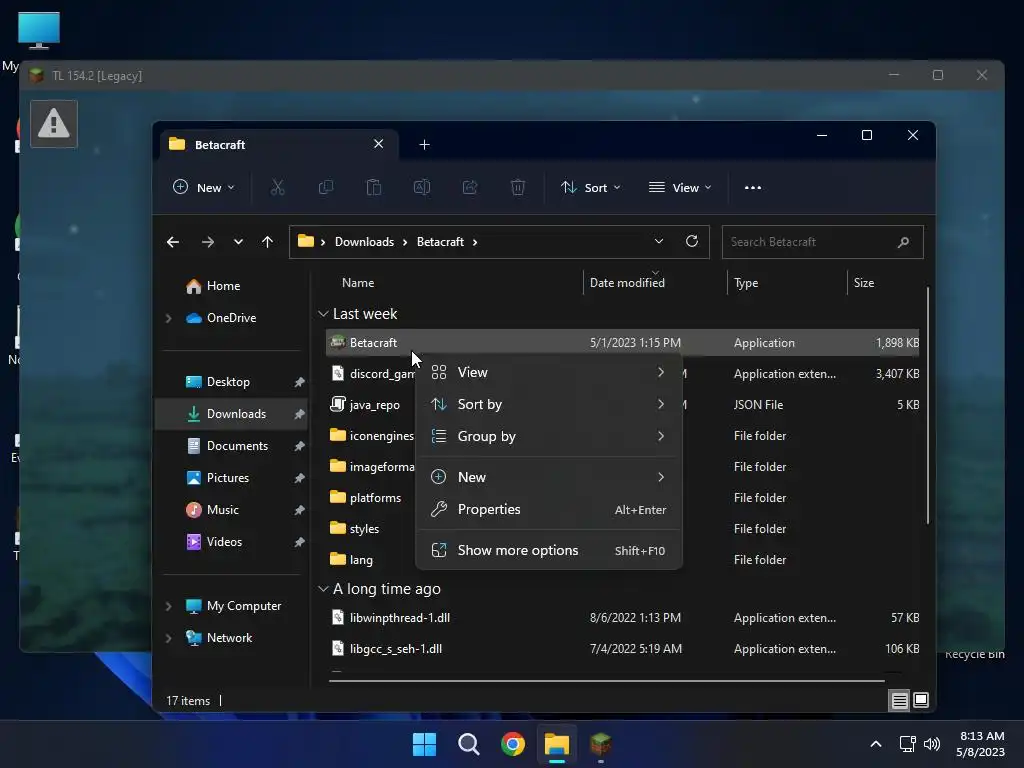Viewport: 1024px width, 768px height.
Task: Open Pictures in the navigation pane
Action: [x=227, y=478]
